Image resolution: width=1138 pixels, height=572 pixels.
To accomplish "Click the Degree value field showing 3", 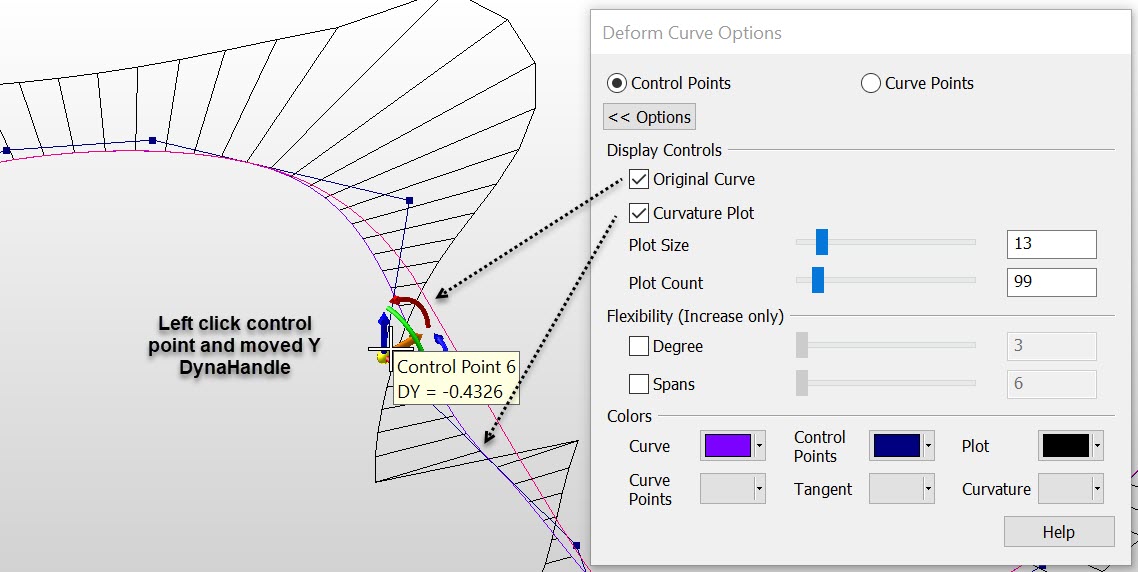I will (x=1052, y=346).
